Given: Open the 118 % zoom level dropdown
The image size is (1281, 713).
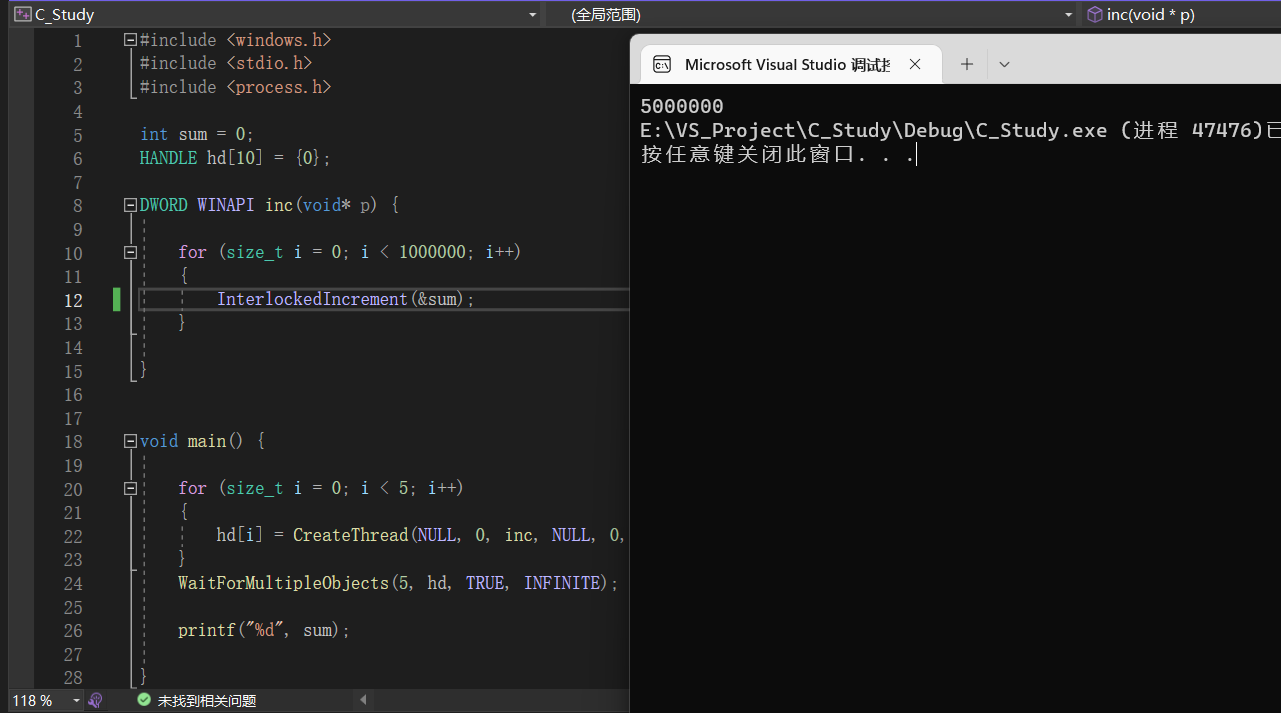Looking at the screenshot, I should 76,701.
